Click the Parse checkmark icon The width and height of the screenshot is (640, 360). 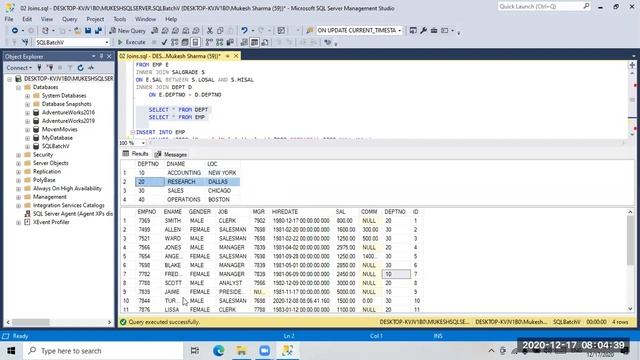pos(164,42)
